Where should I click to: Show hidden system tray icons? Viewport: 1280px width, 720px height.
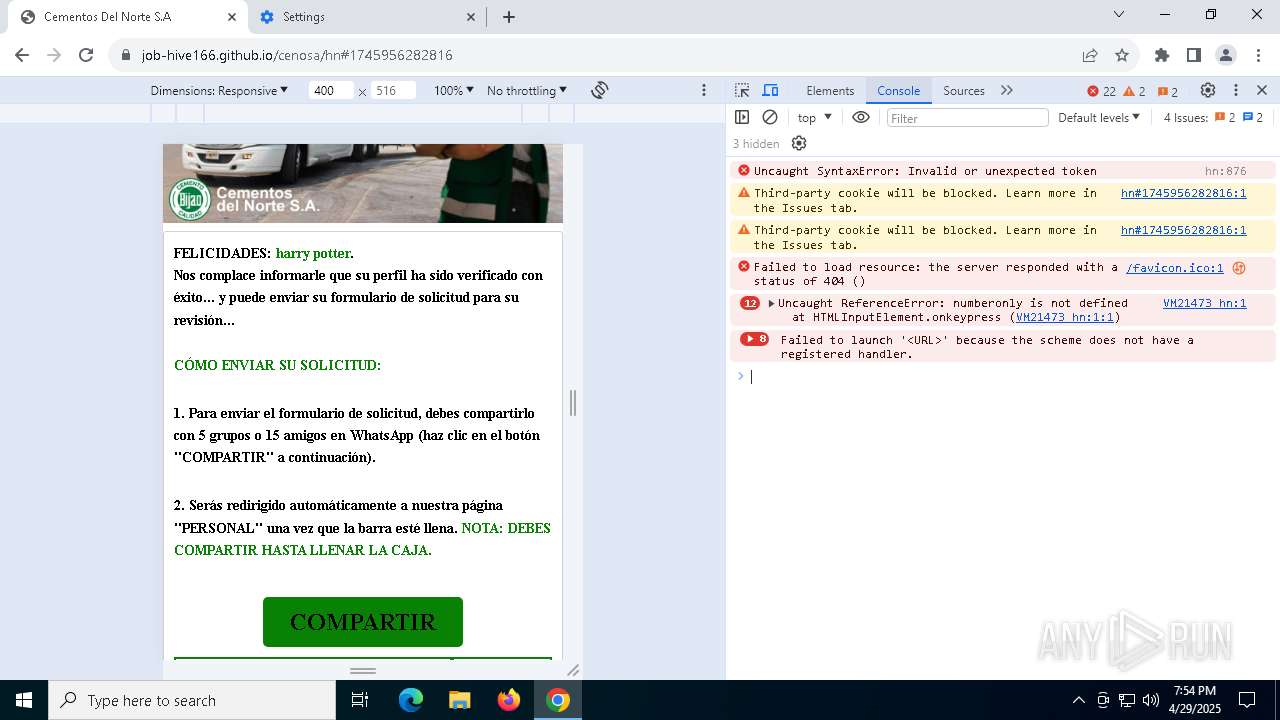point(1078,700)
